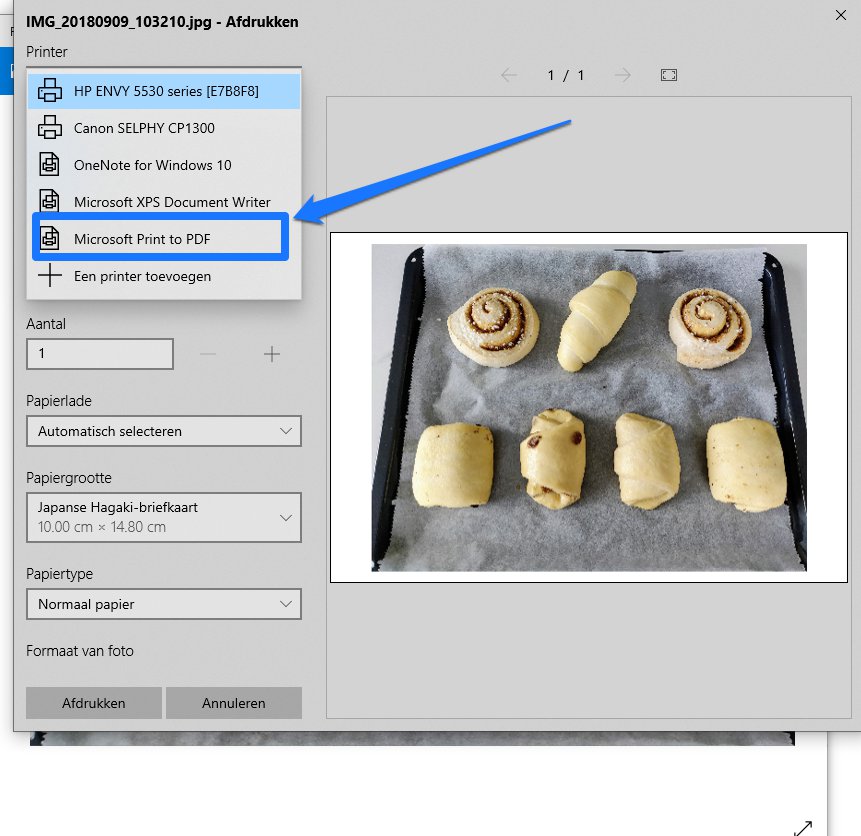Pick Microsoft XPS Document Writer

click(x=164, y=202)
